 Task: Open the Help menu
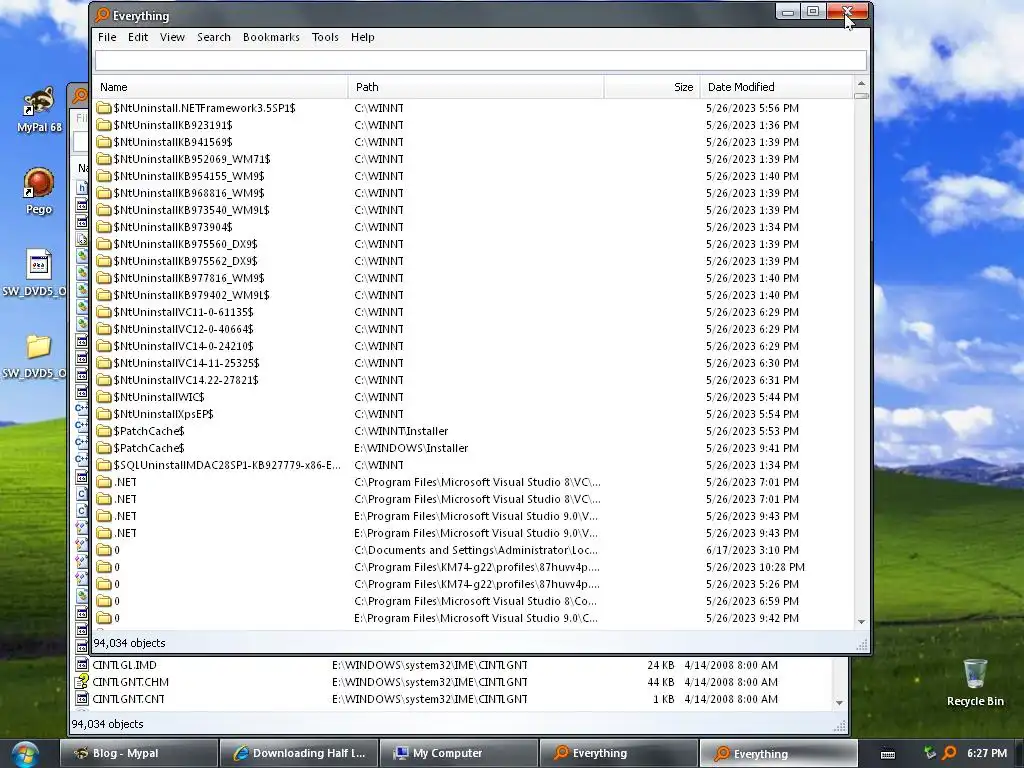pos(362,37)
